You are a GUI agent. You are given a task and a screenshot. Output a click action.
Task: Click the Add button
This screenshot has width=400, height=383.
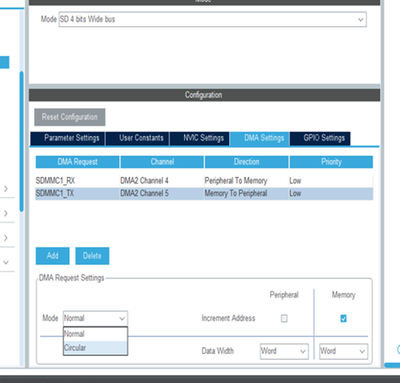point(52,256)
